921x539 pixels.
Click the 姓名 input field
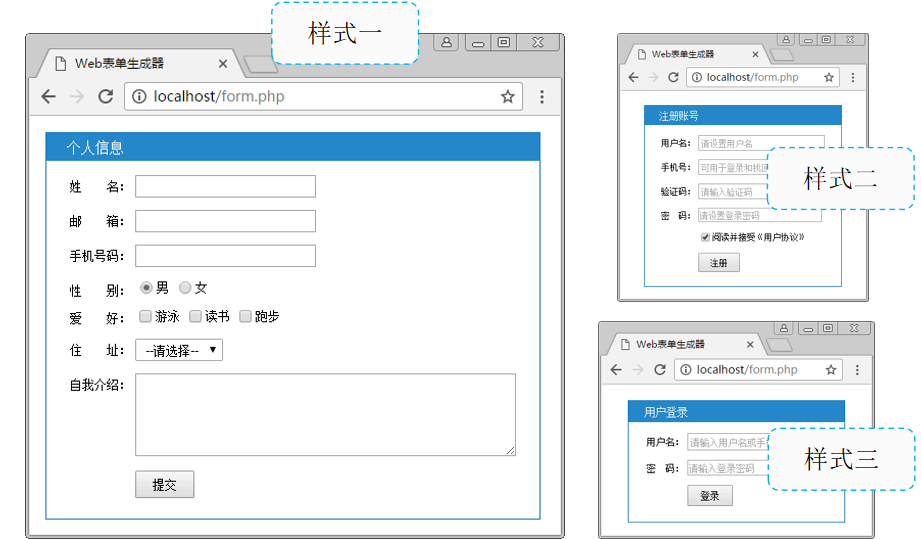[x=225, y=187]
